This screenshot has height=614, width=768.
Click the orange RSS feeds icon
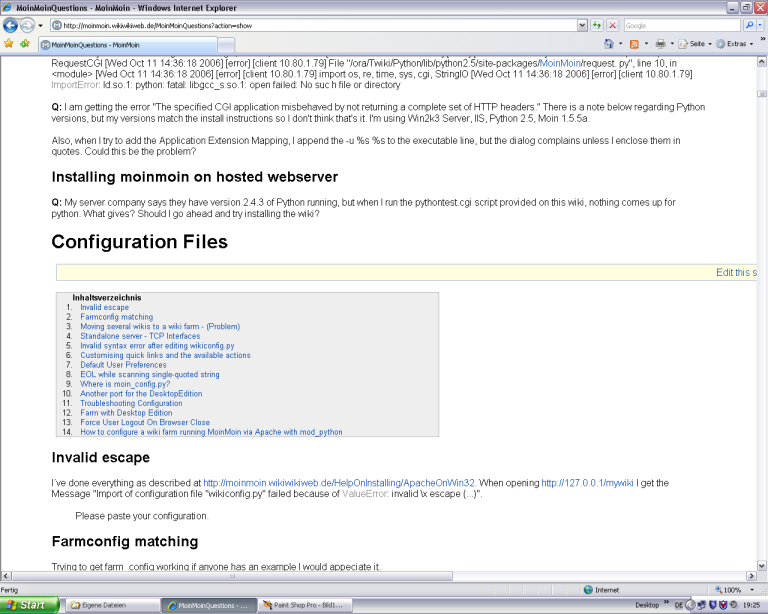(634, 44)
